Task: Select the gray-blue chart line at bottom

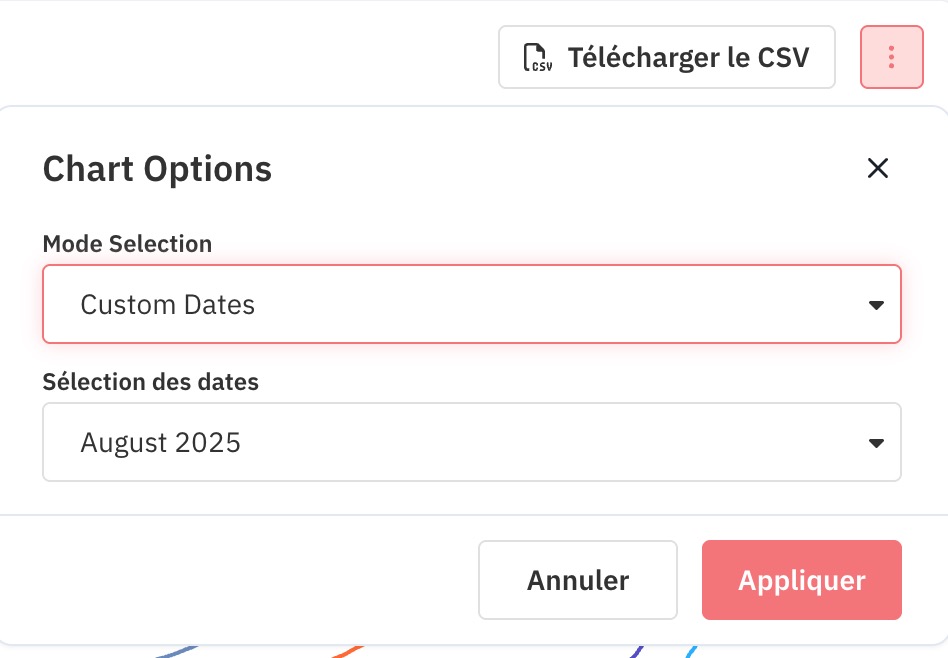Action: (177, 652)
